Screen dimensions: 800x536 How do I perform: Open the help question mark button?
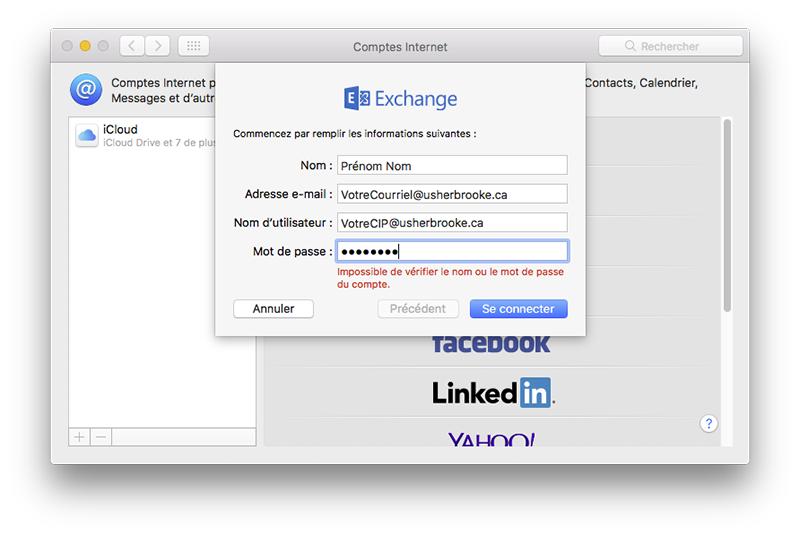coord(708,424)
